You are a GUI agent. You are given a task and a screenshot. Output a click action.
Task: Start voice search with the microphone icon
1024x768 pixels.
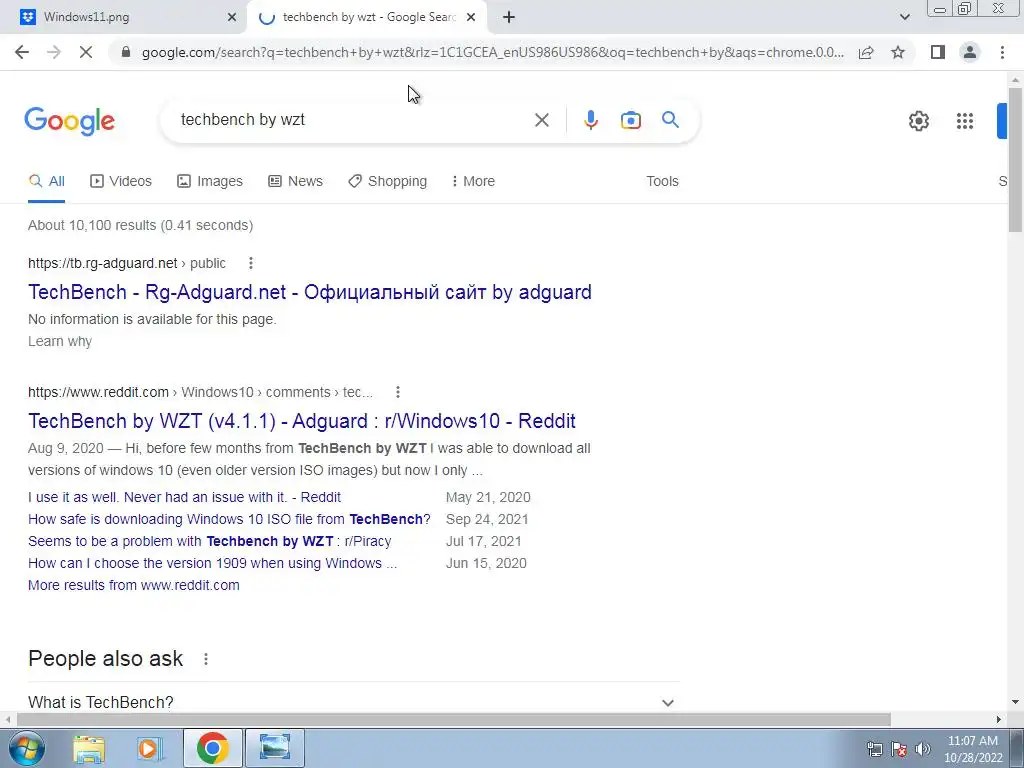coord(590,120)
